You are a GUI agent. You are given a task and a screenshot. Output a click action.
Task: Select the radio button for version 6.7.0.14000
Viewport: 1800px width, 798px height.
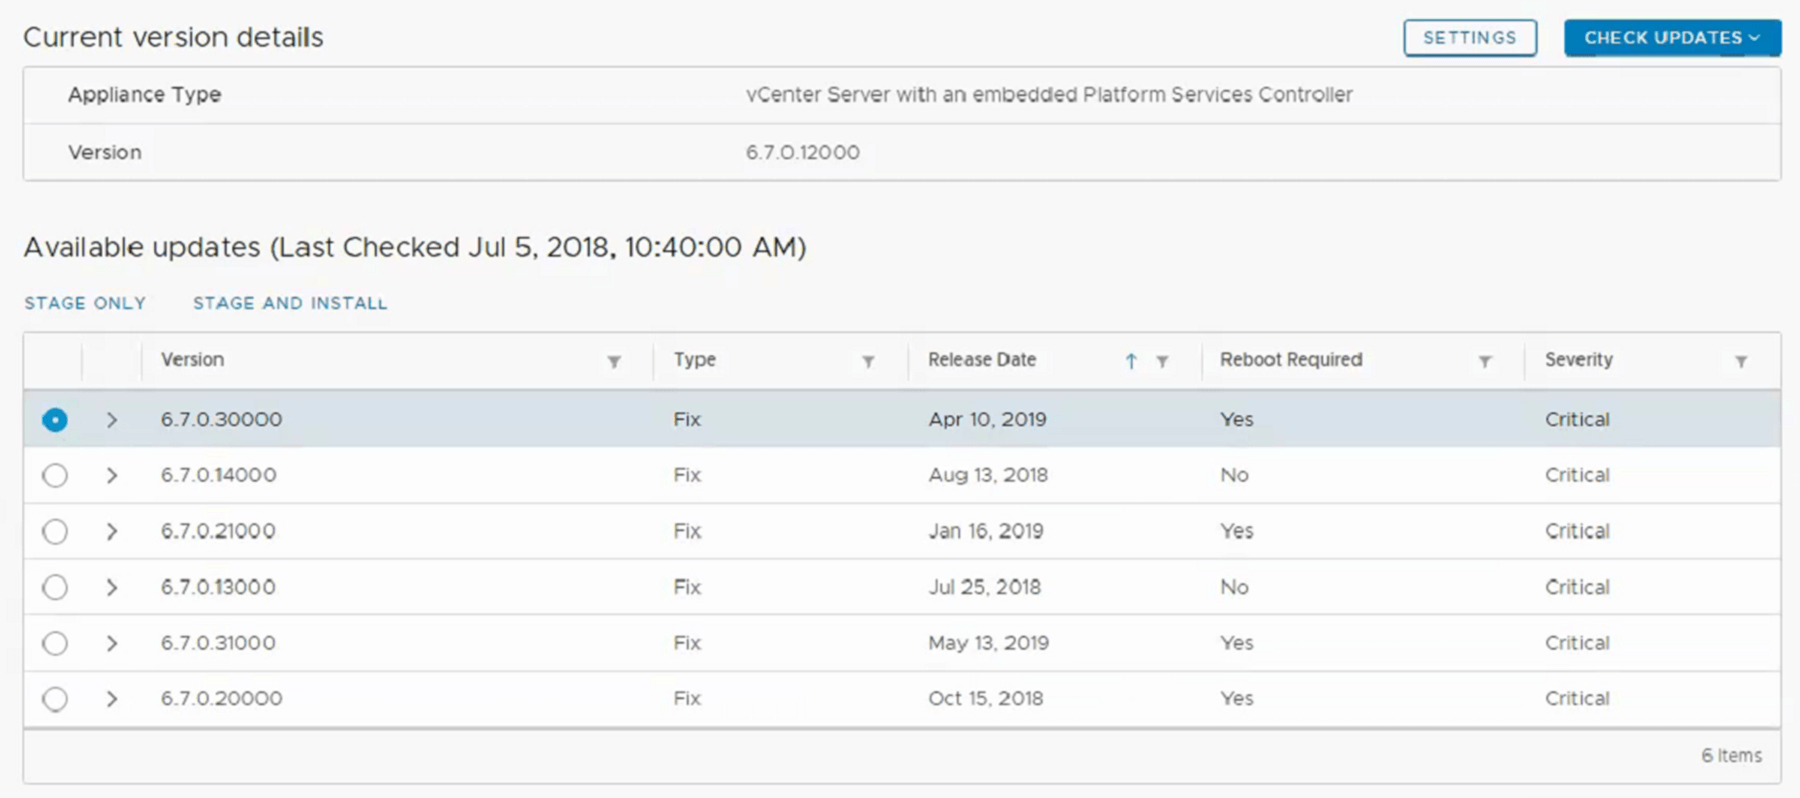point(55,475)
